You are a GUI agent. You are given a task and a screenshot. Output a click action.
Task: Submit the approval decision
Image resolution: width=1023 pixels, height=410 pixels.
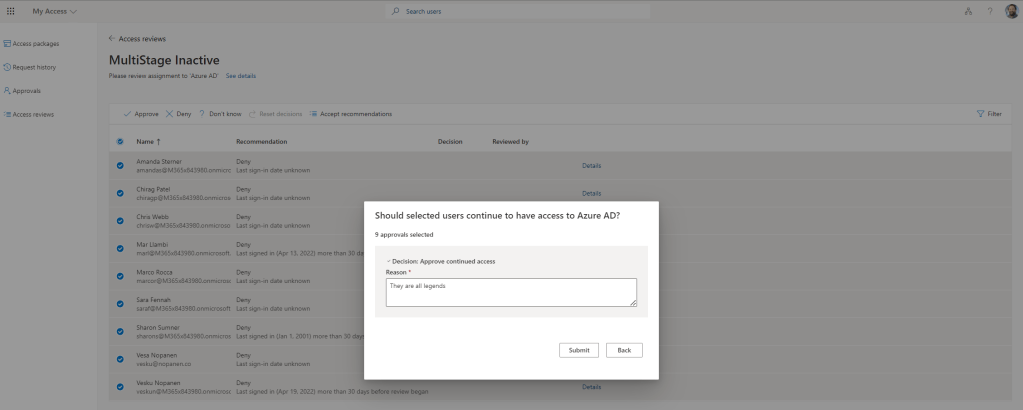578,350
